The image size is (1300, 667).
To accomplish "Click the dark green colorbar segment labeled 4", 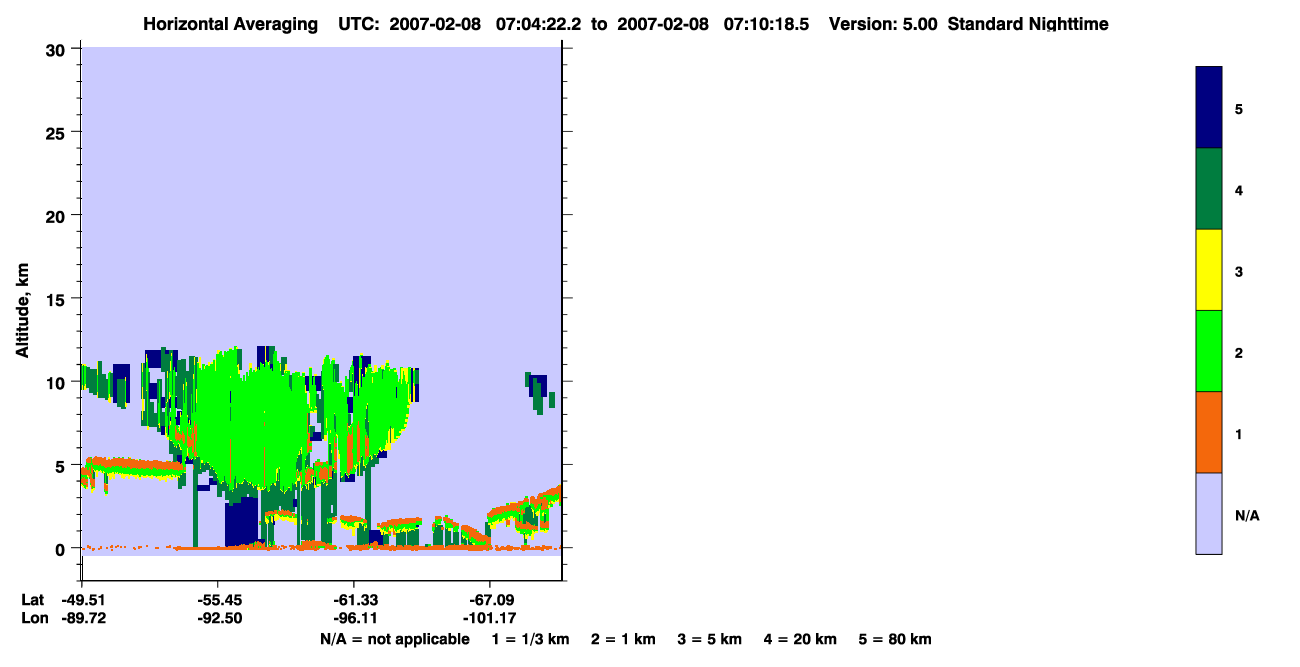I will coord(1209,189).
